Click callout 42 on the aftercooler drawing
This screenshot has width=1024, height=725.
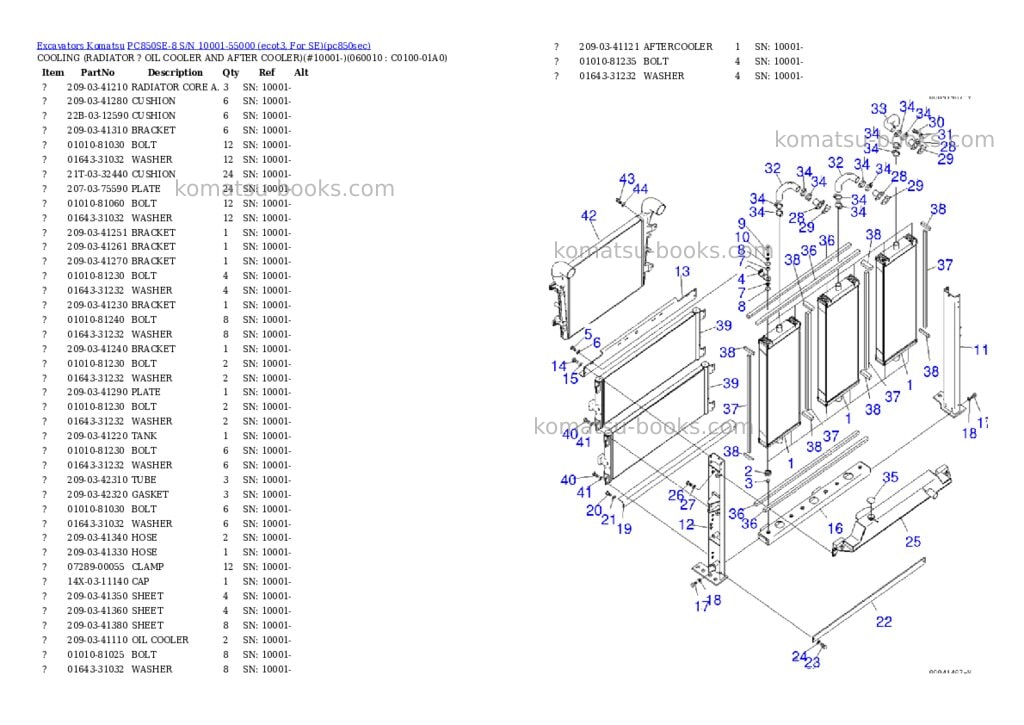tap(589, 216)
